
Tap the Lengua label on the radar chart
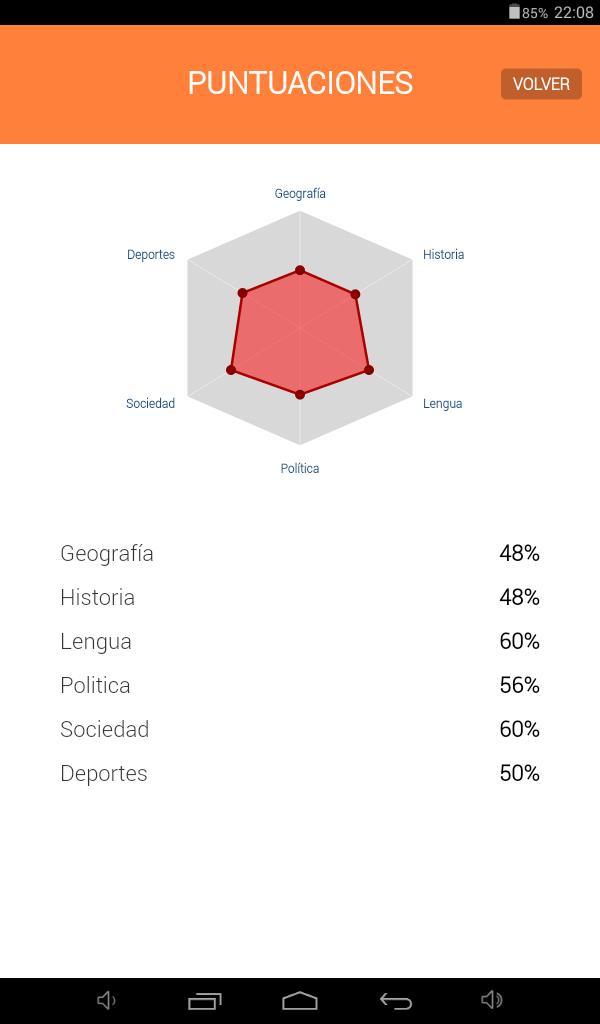[442, 404]
